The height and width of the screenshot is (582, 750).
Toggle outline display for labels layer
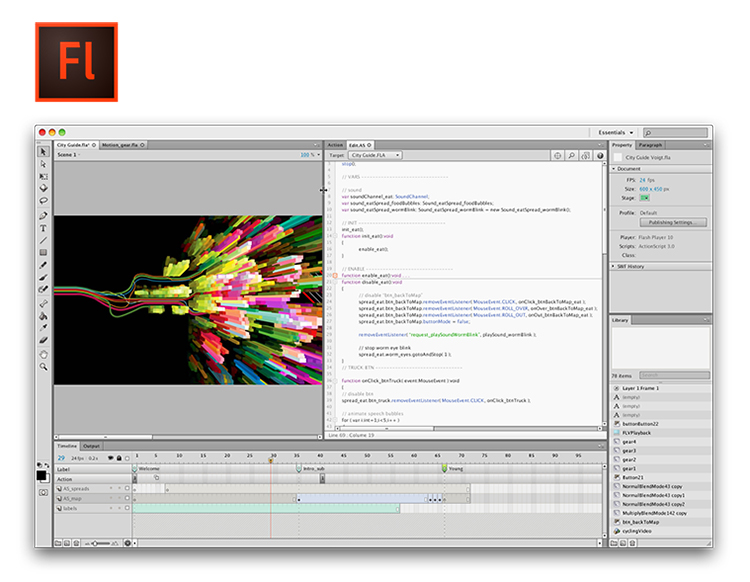point(127,508)
